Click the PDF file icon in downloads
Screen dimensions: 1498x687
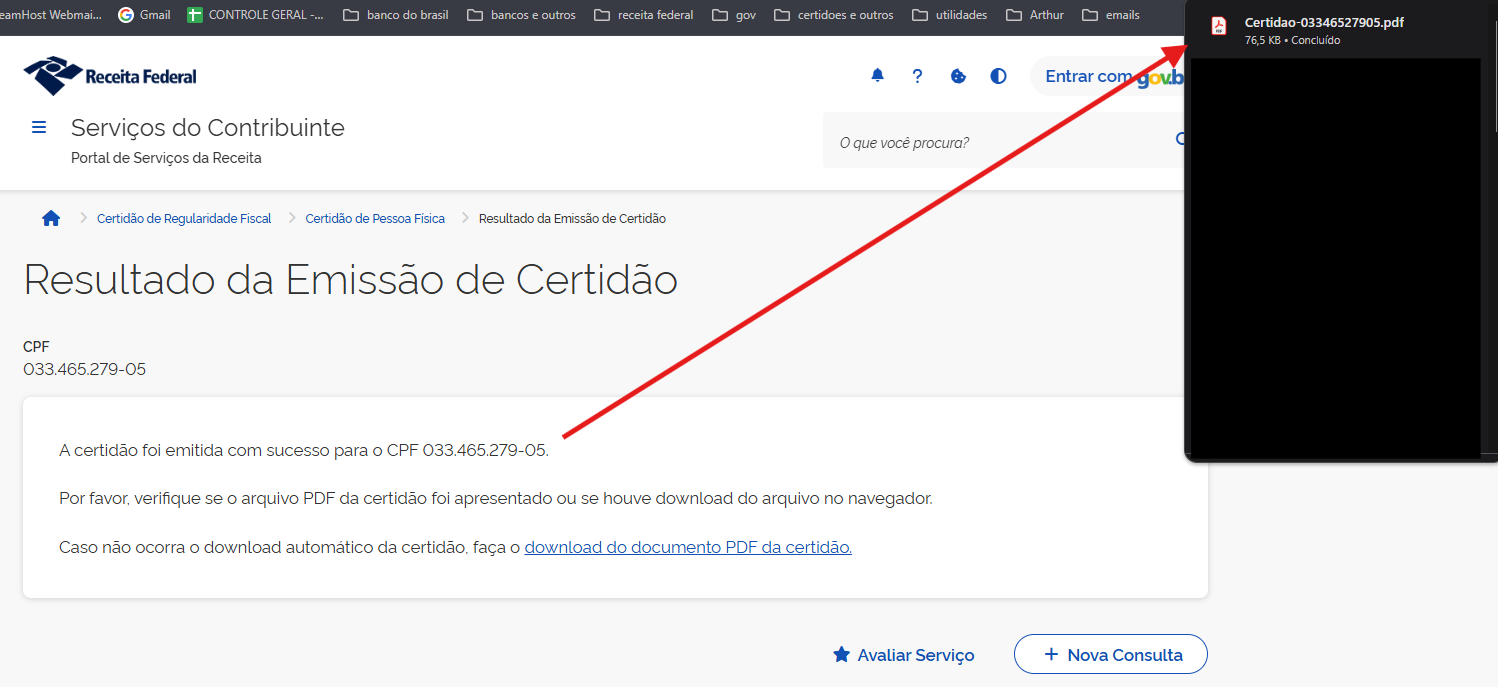(1218, 27)
